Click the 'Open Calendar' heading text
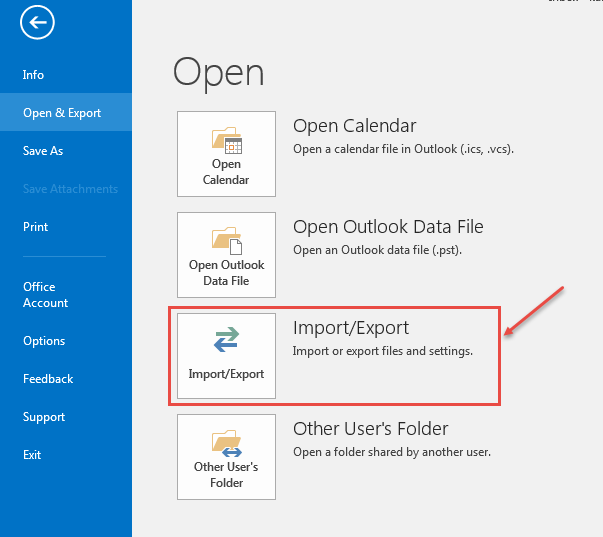Image resolution: width=603 pixels, height=537 pixels. point(355,126)
